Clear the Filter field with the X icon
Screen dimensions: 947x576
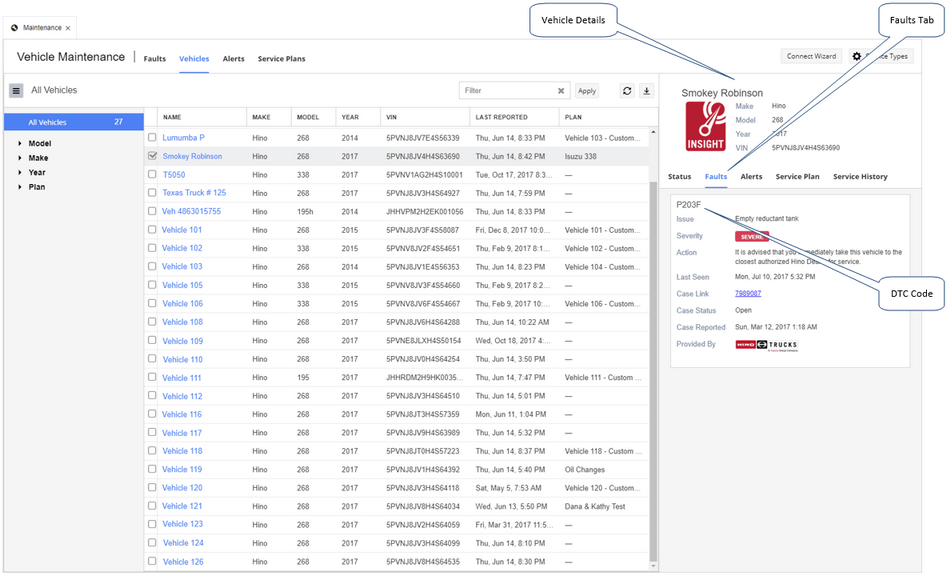click(x=561, y=91)
